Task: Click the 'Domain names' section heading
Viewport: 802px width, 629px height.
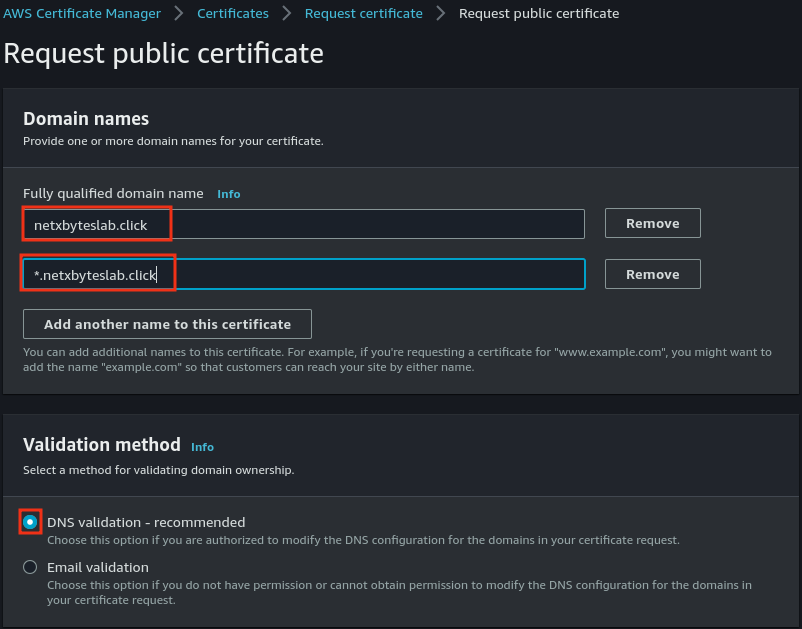Action: pos(86,119)
